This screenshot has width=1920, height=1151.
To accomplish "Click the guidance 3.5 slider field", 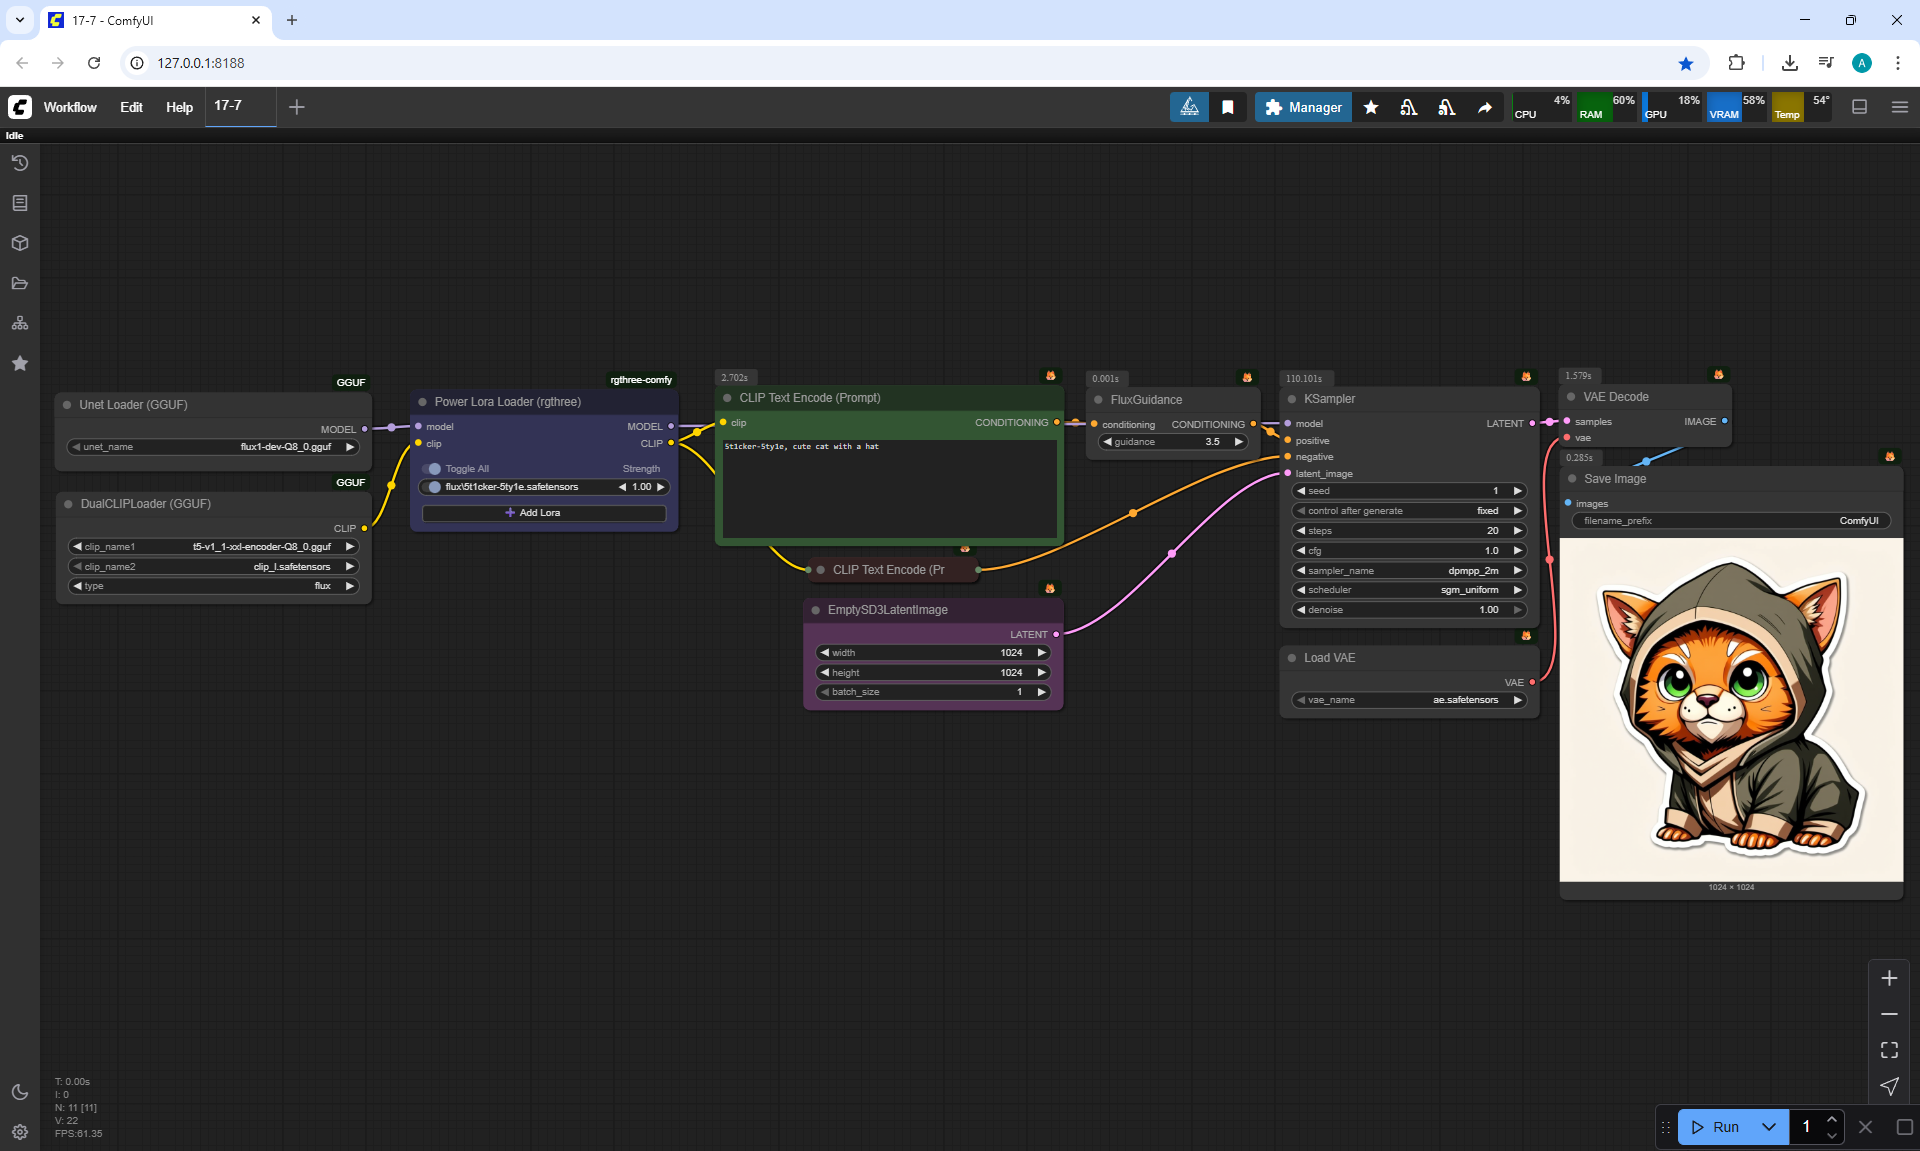I will click(x=1172, y=442).
